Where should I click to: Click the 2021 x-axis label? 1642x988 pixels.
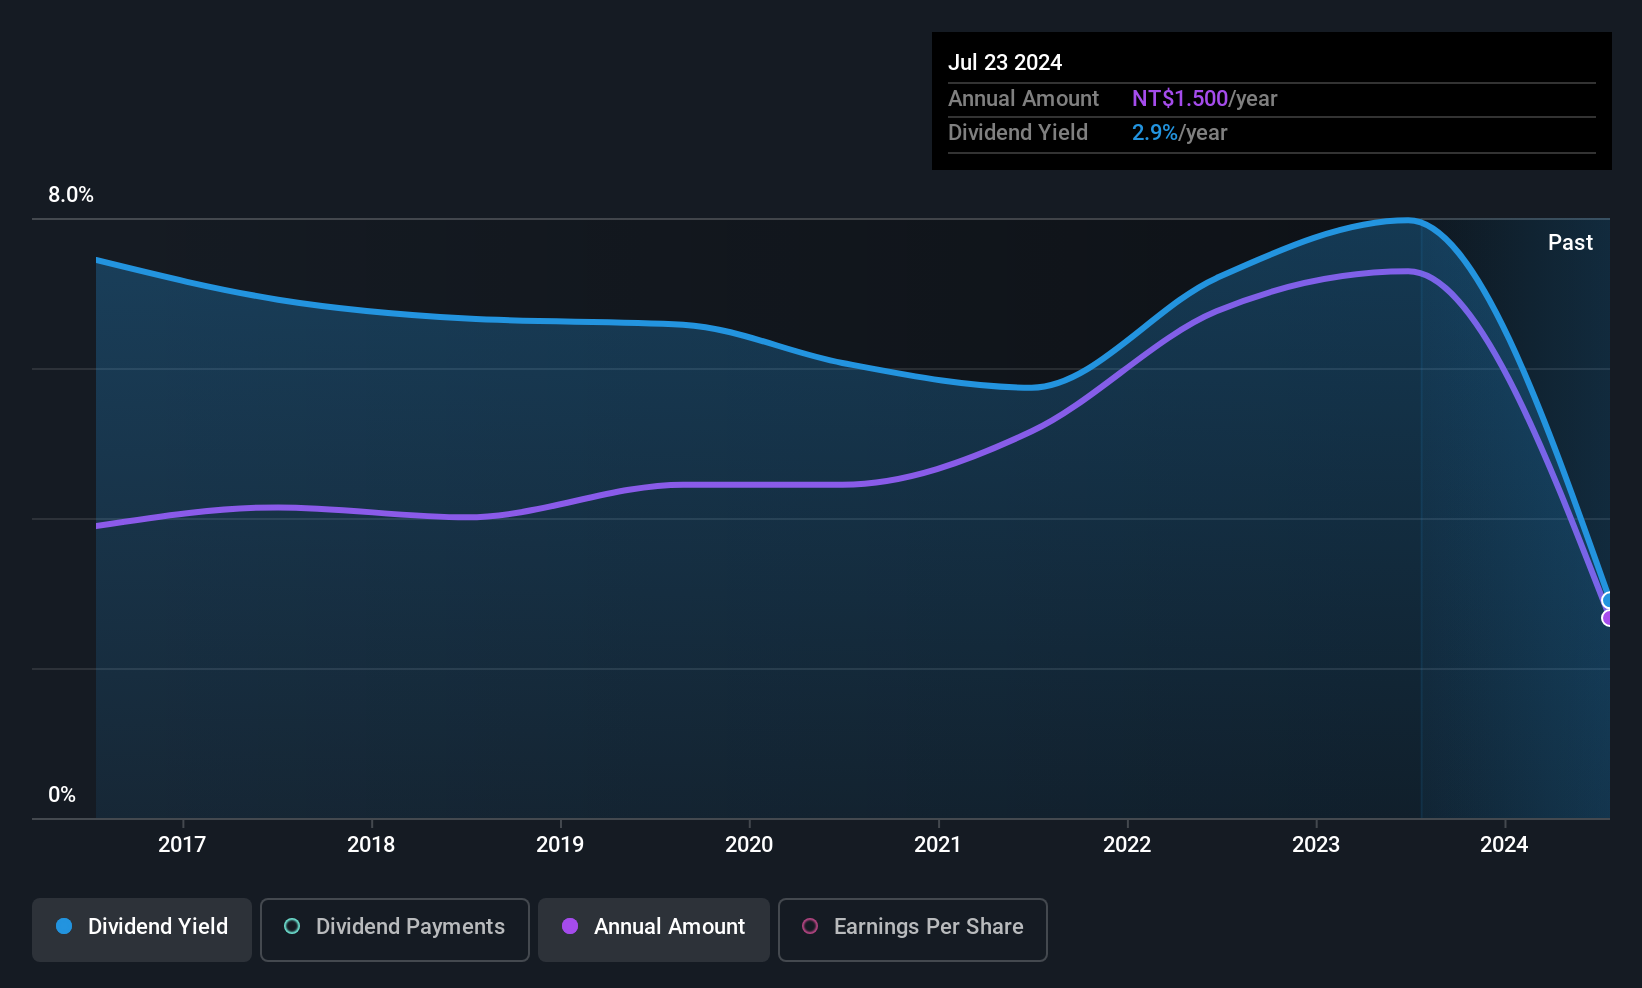tap(938, 845)
